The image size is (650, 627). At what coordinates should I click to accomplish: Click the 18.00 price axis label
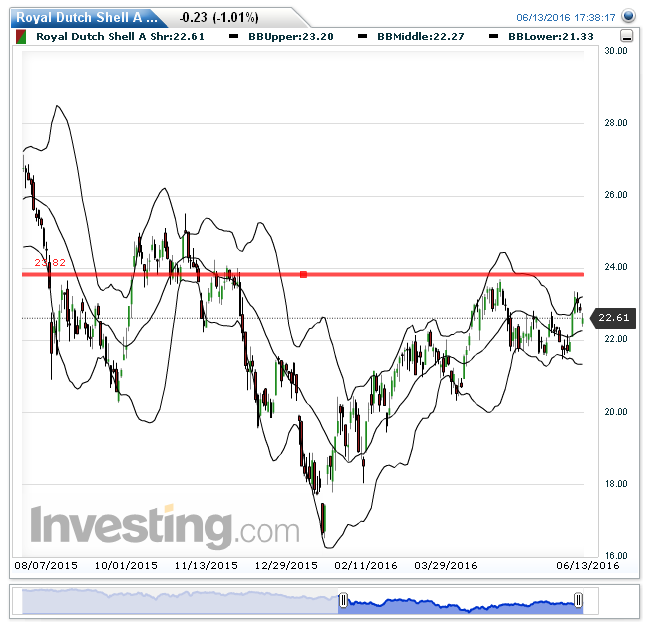[x=616, y=484]
